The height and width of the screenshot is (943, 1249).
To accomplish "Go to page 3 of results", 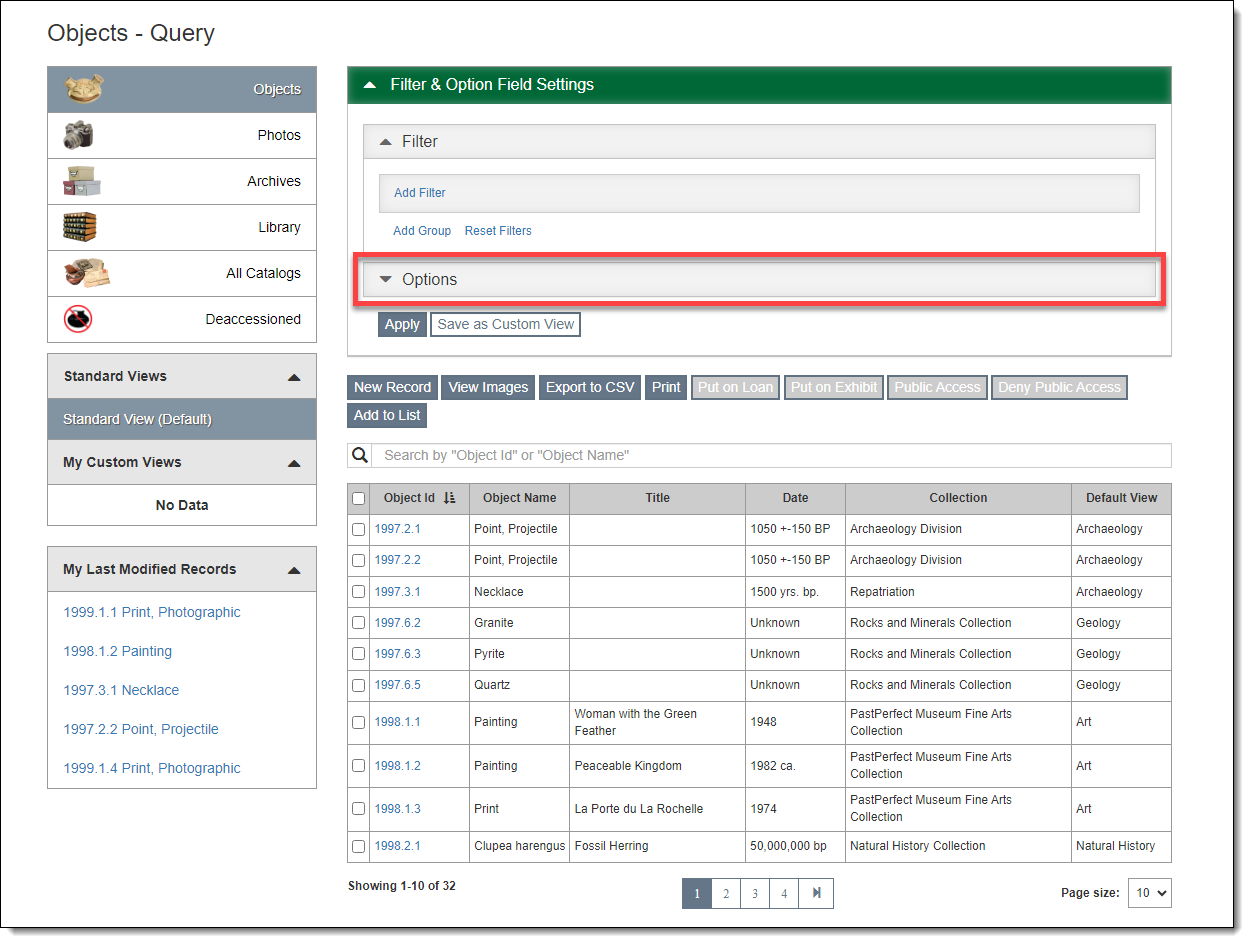I will point(755,893).
